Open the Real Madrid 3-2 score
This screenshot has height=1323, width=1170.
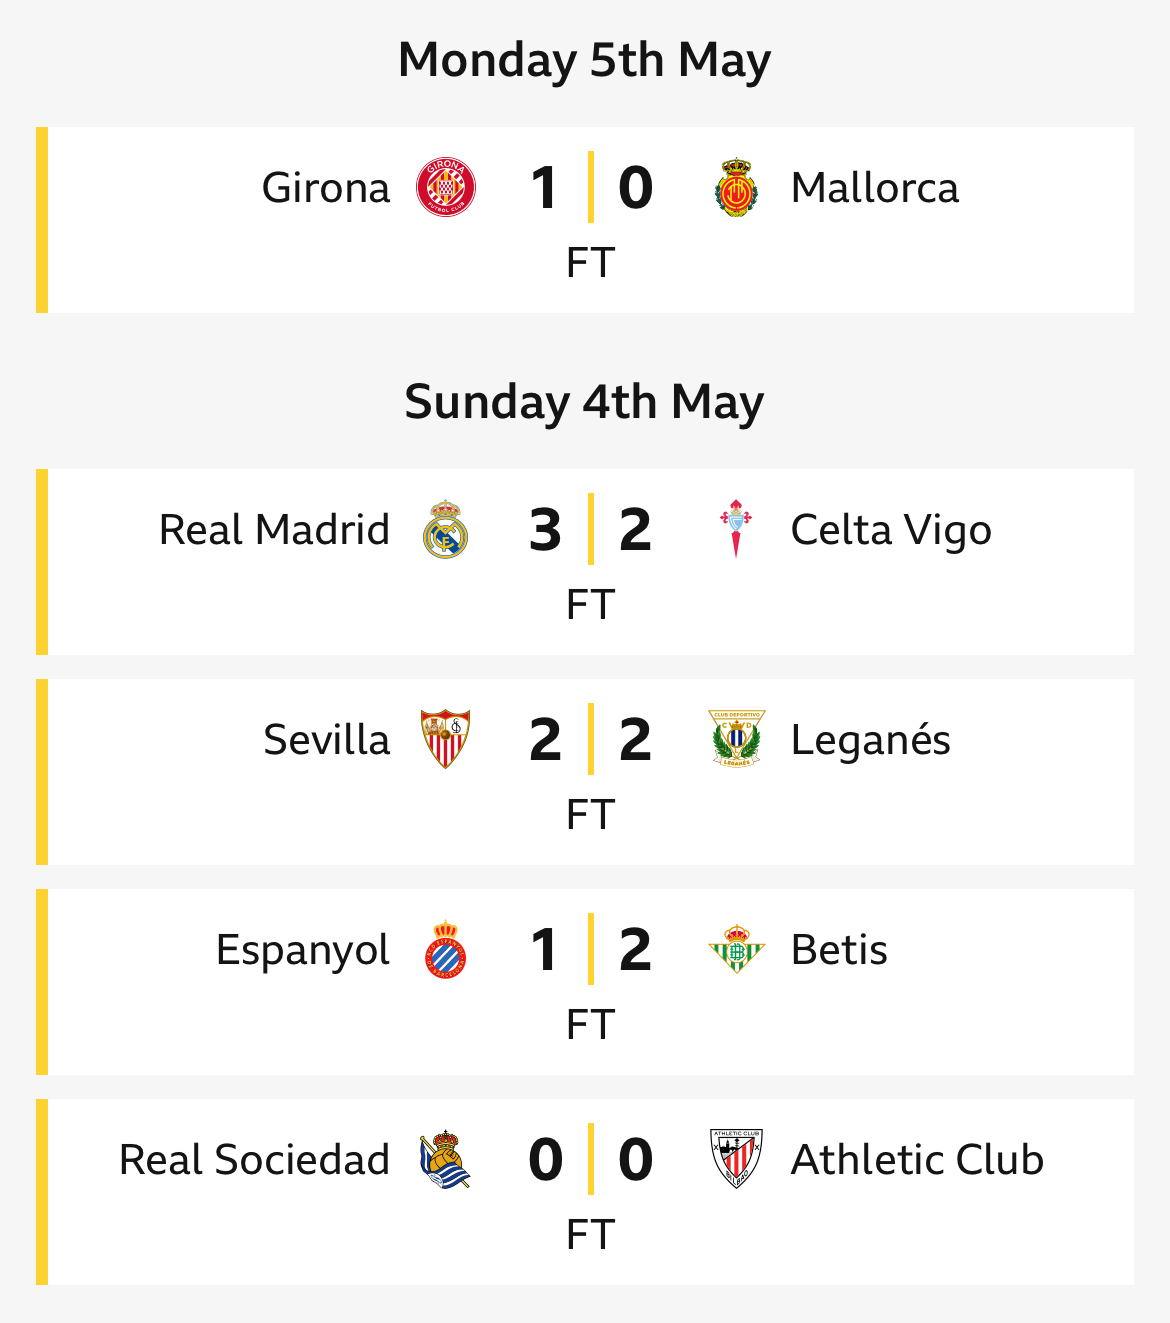[x=590, y=529]
